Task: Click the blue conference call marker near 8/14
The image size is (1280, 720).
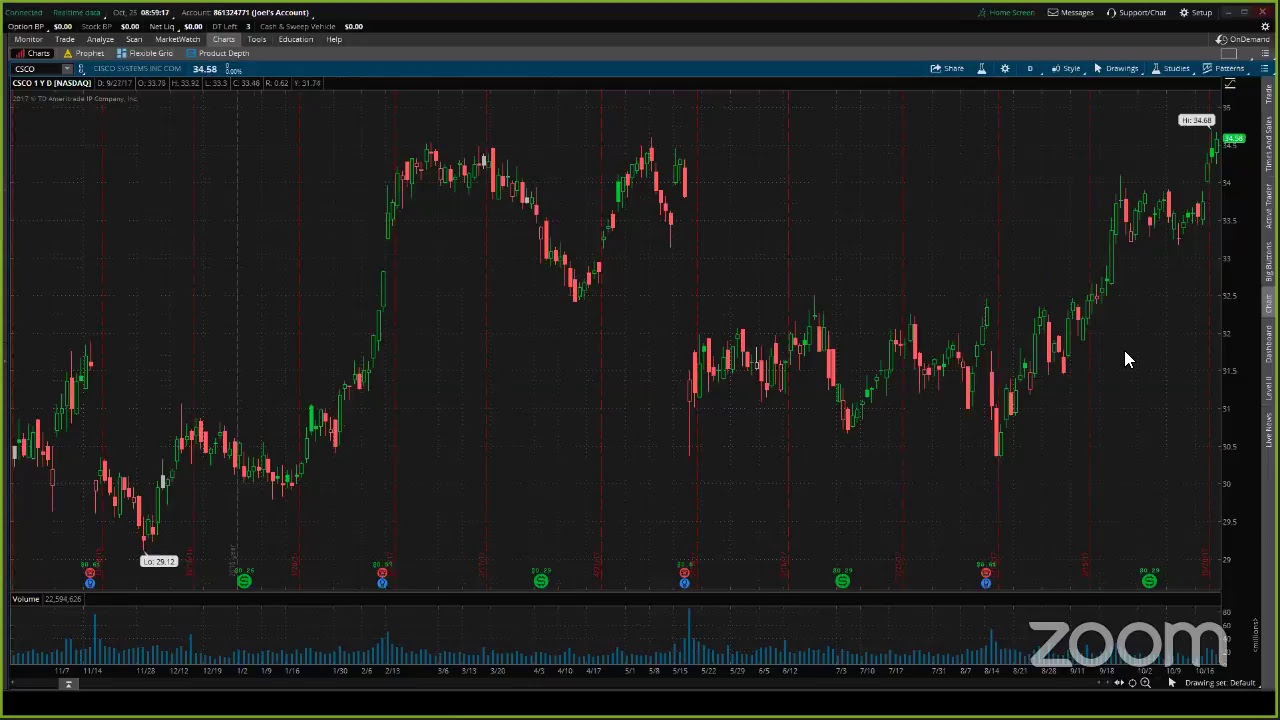Action: pos(986,583)
